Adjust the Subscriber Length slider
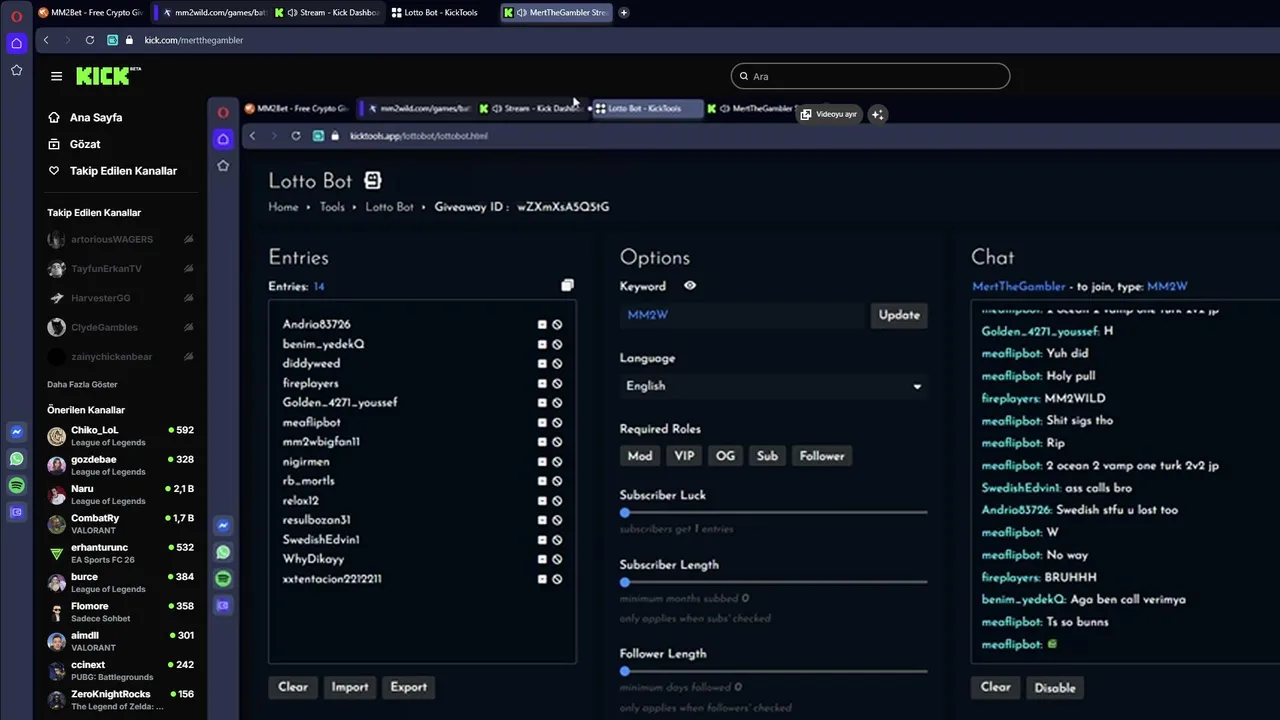The width and height of the screenshot is (1280, 720). [773, 582]
